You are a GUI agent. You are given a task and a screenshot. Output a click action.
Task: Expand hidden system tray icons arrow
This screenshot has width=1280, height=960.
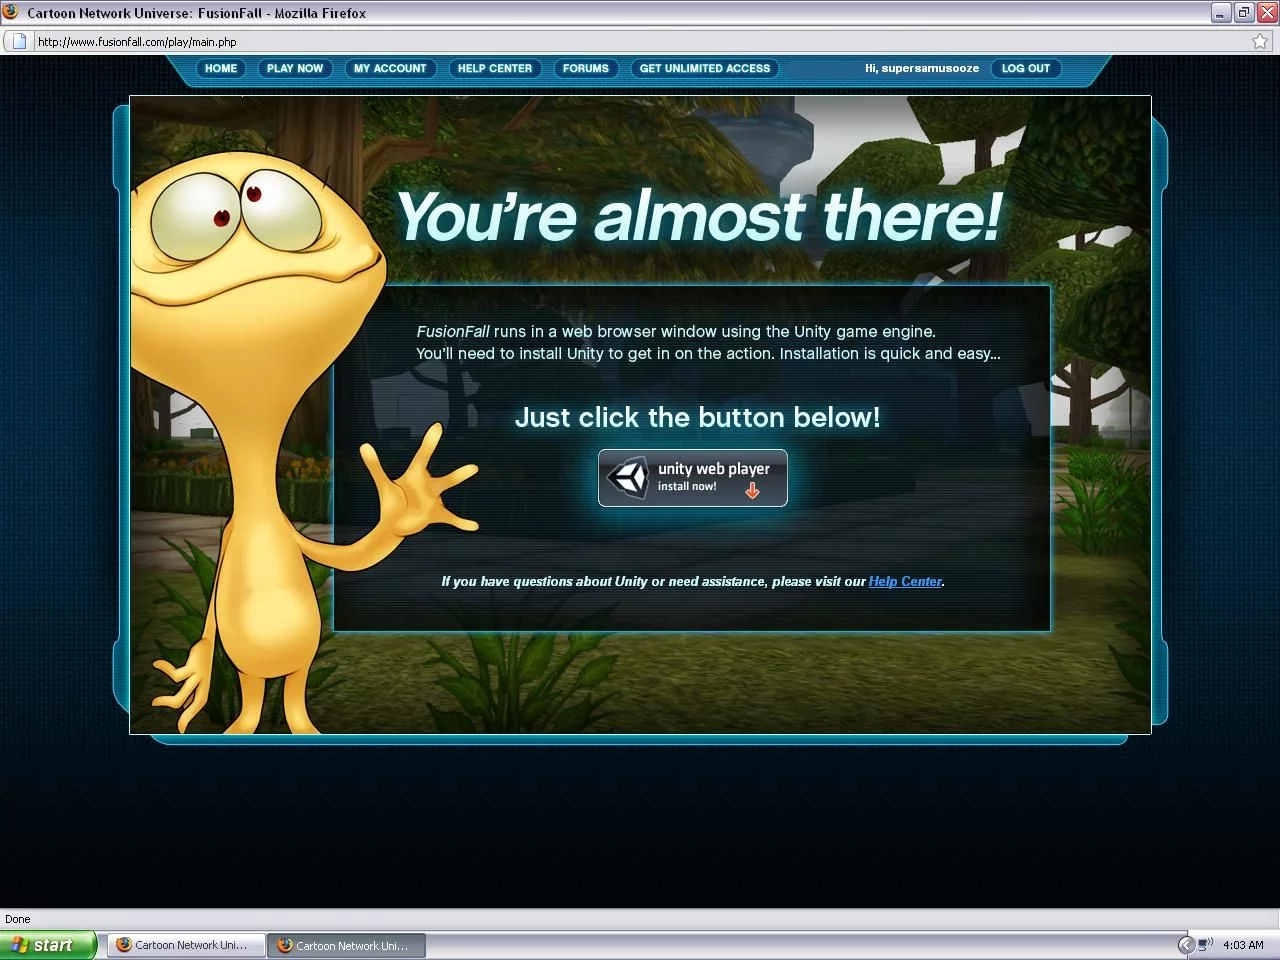click(x=1186, y=945)
